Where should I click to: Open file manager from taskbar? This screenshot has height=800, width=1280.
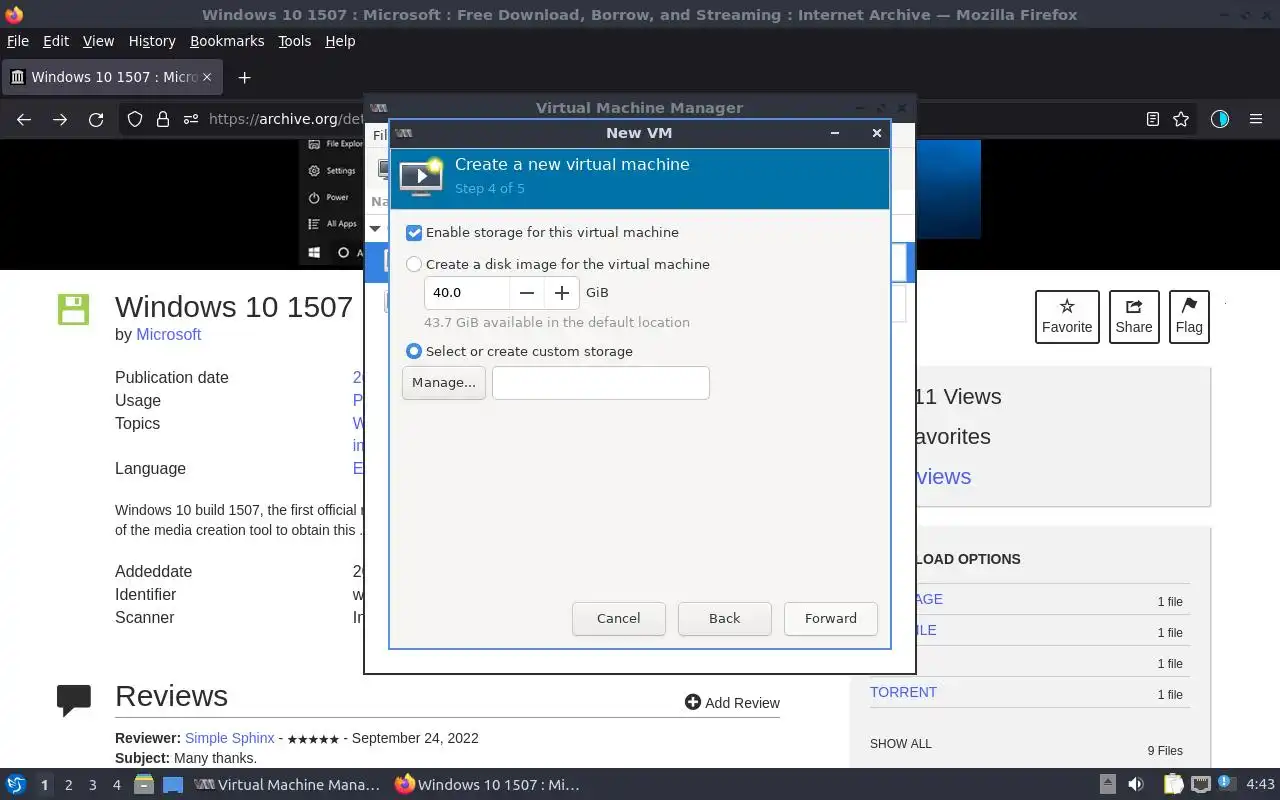[144, 785]
